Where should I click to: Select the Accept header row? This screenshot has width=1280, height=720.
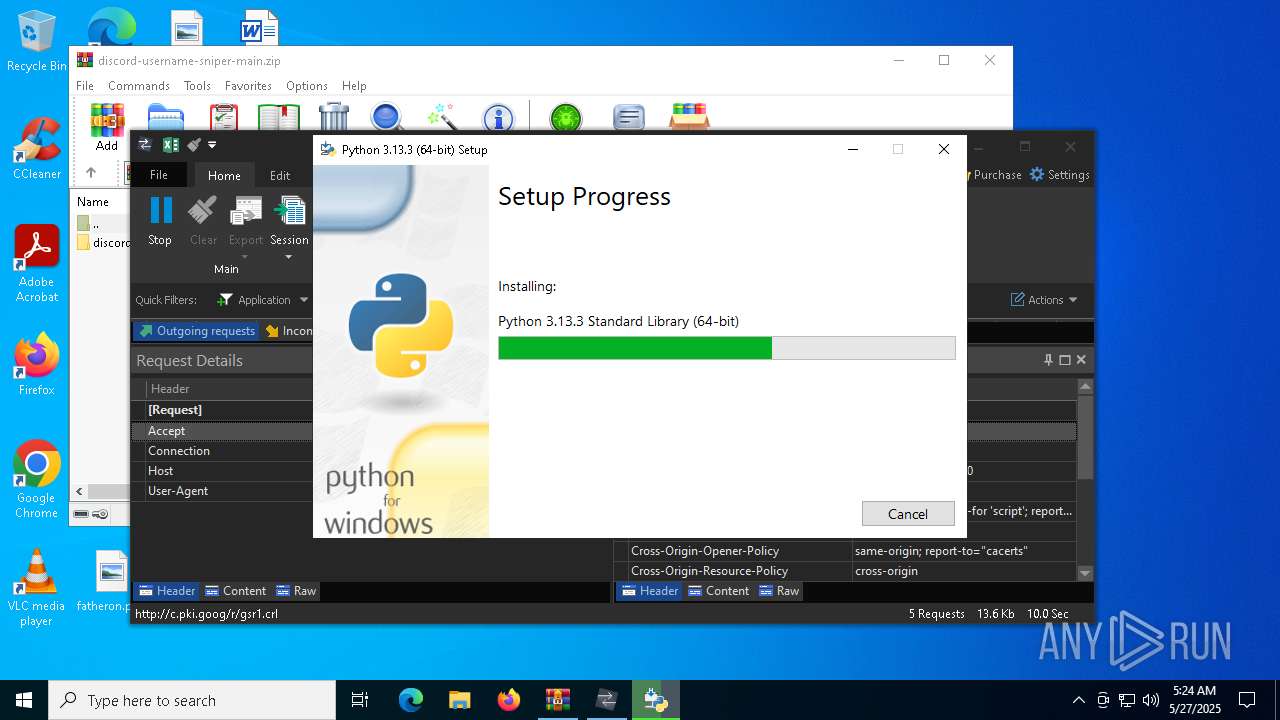[x=223, y=431]
